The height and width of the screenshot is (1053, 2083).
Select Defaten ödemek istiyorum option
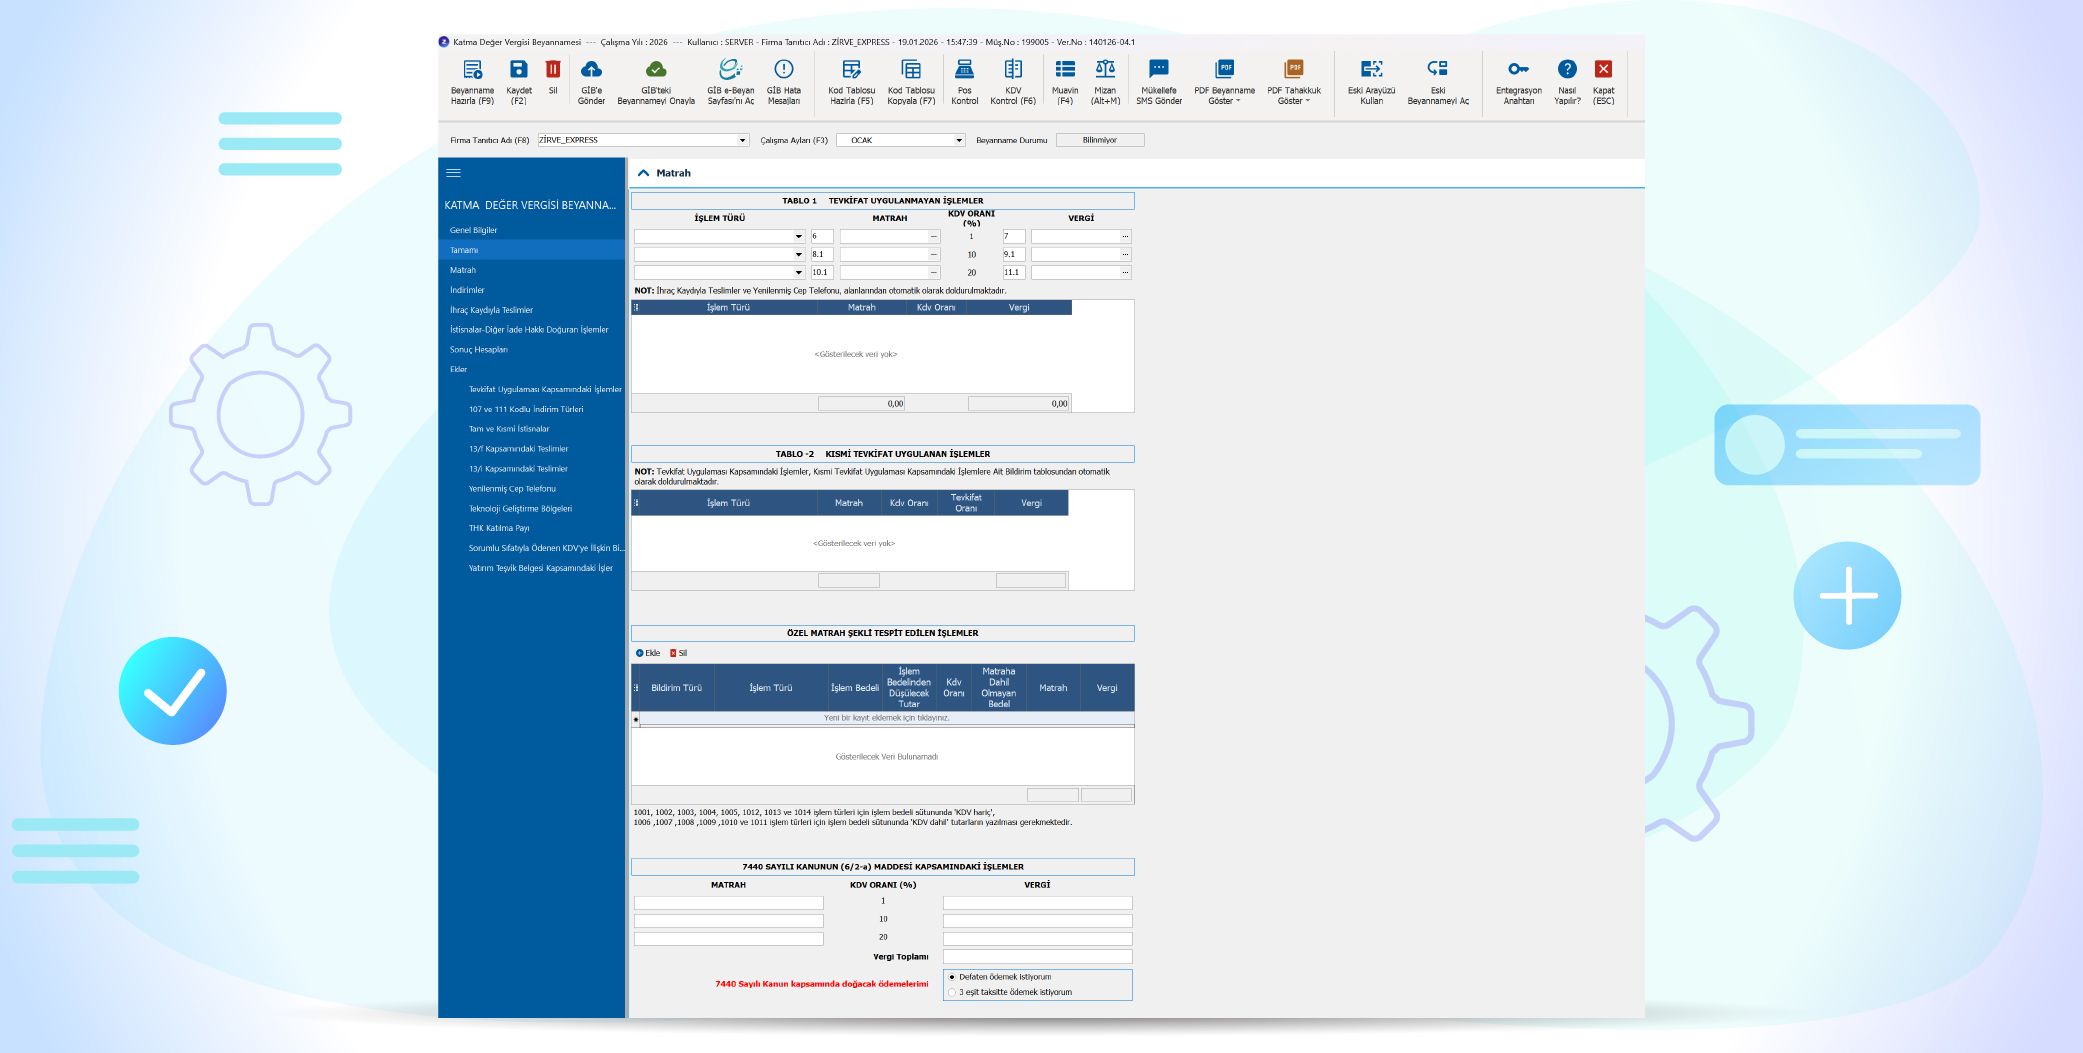952,977
